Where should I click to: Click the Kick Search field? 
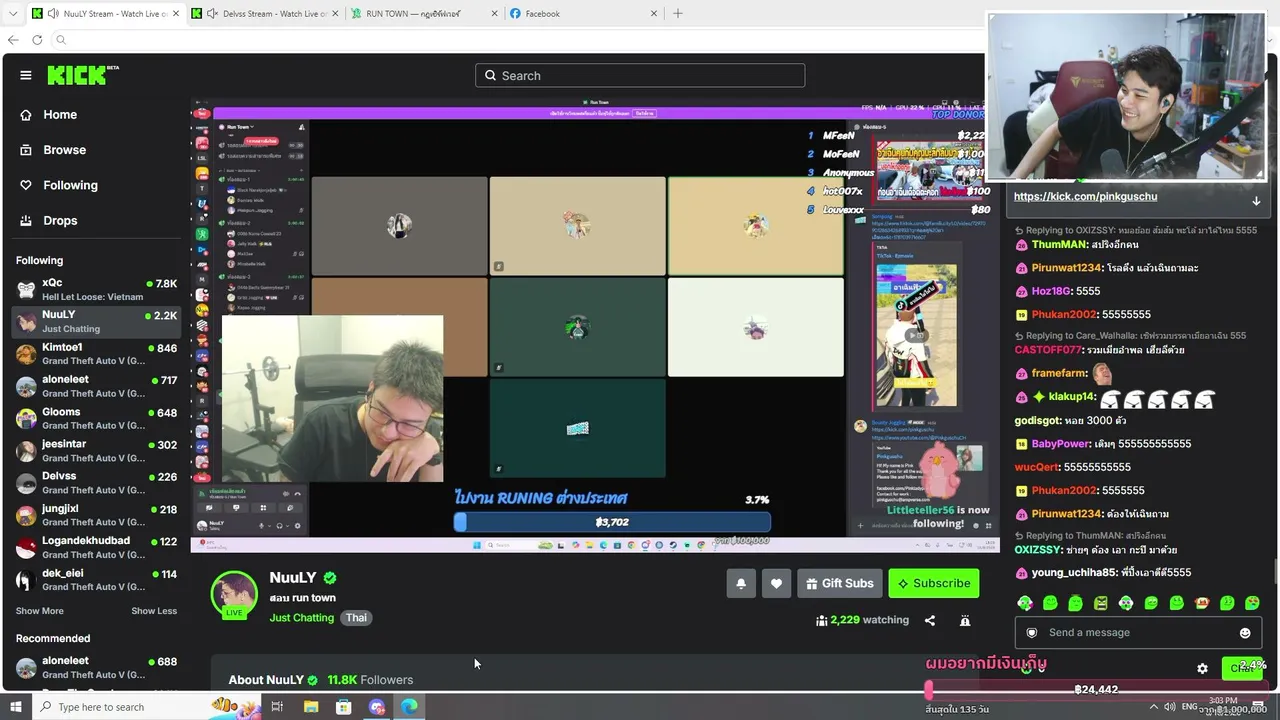pos(640,75)
